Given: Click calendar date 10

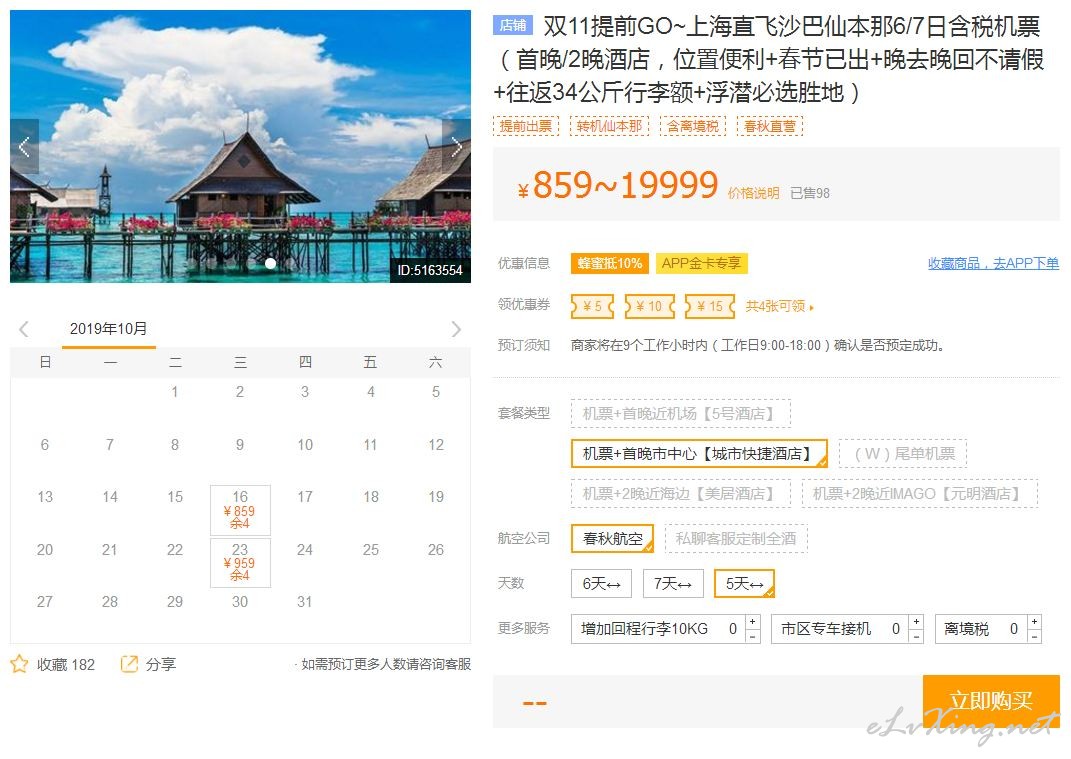Looking at the screenshot, I should (x=305, y=445).
